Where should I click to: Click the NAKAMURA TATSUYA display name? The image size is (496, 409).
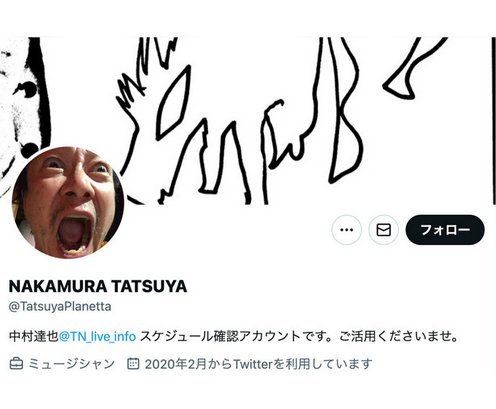98,286
